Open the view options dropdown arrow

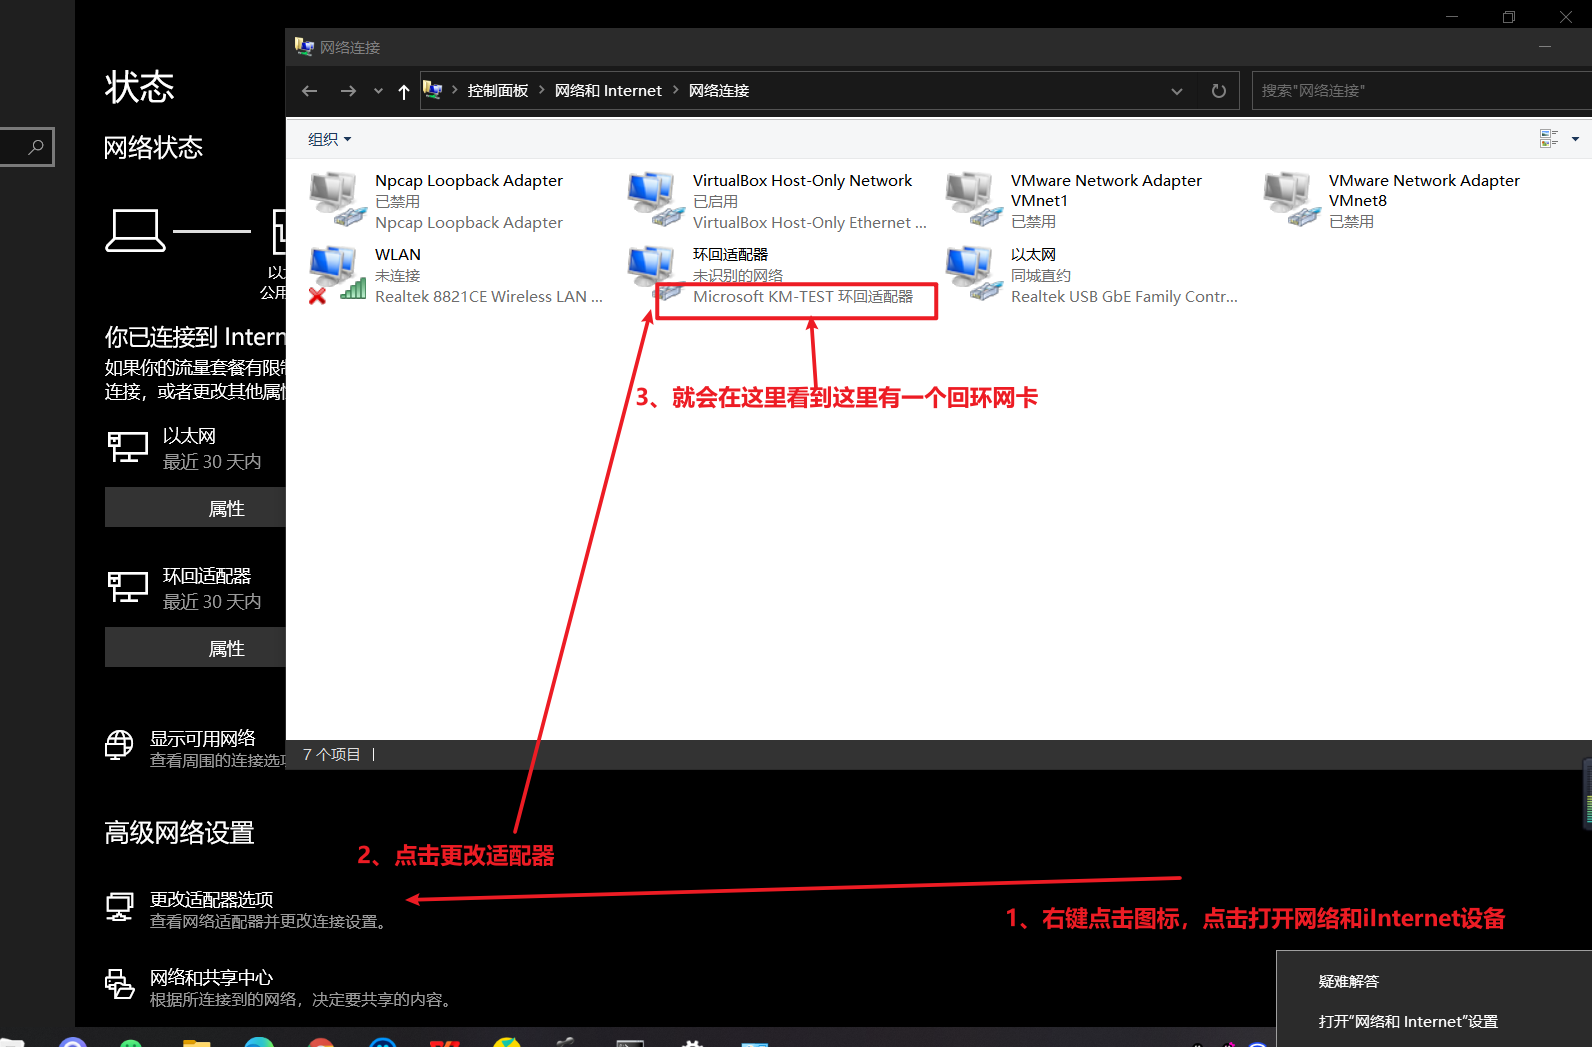[x=1575, y=139]
